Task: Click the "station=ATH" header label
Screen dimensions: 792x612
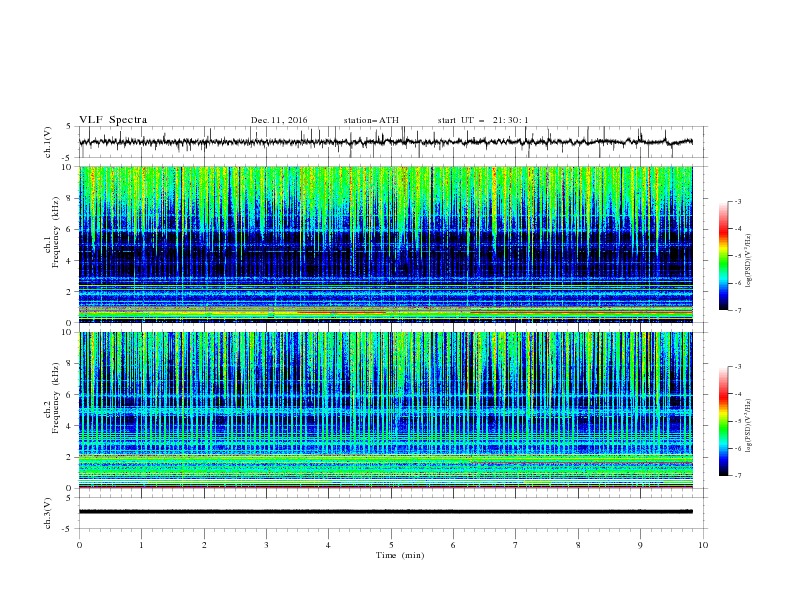Action: 371,120
